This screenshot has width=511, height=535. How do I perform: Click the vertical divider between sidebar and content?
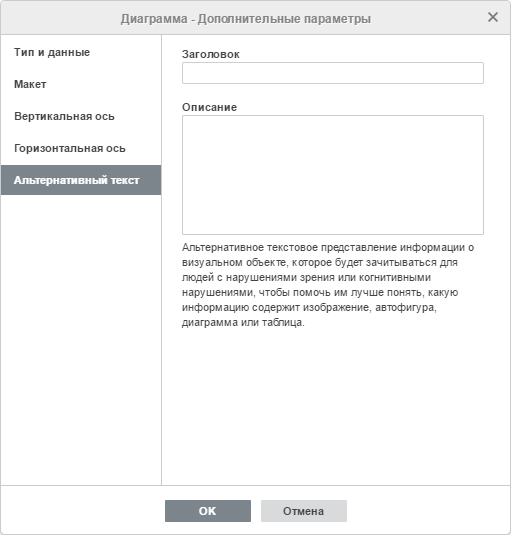click(x=161, y=260)
